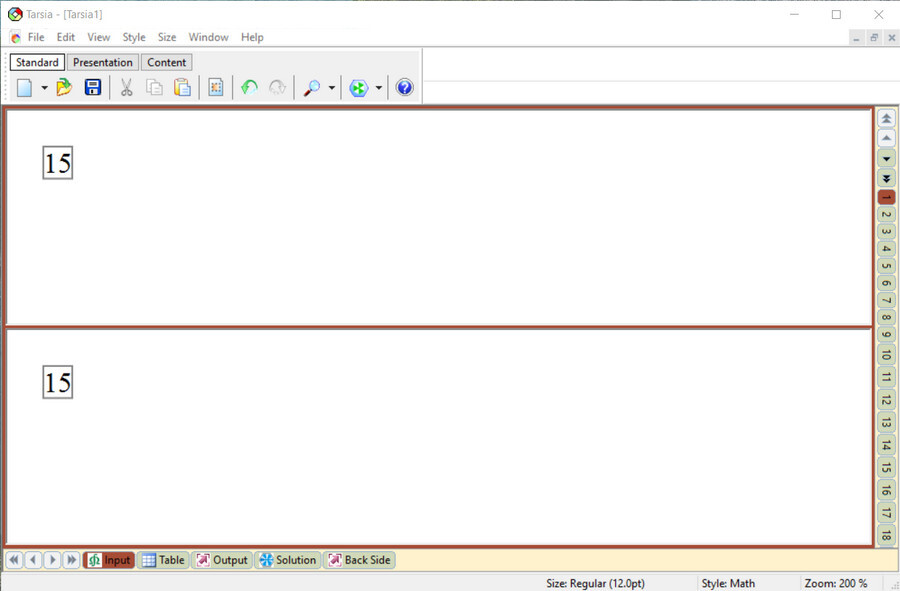Screen dimensions: 900x591
Task: Click Zoom: 200 % in status bar
Action: coord(836,584)
